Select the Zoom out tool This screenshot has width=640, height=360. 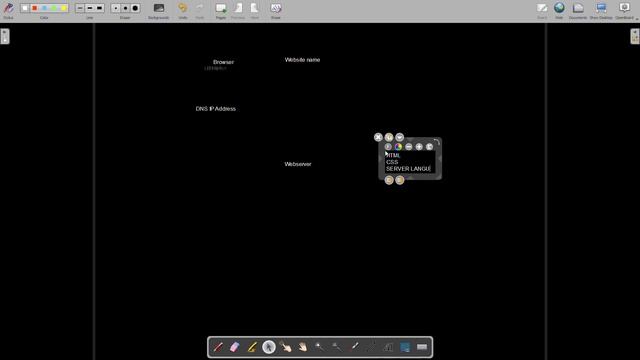(337, 347)
